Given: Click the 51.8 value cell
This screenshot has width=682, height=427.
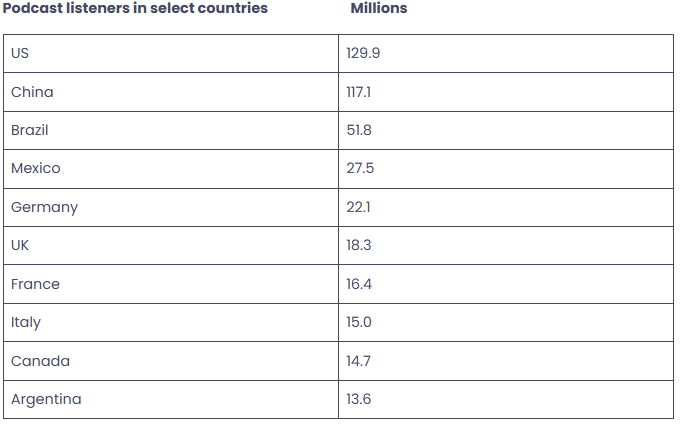Looking at the screenshot, I should (x=360, y=130).
